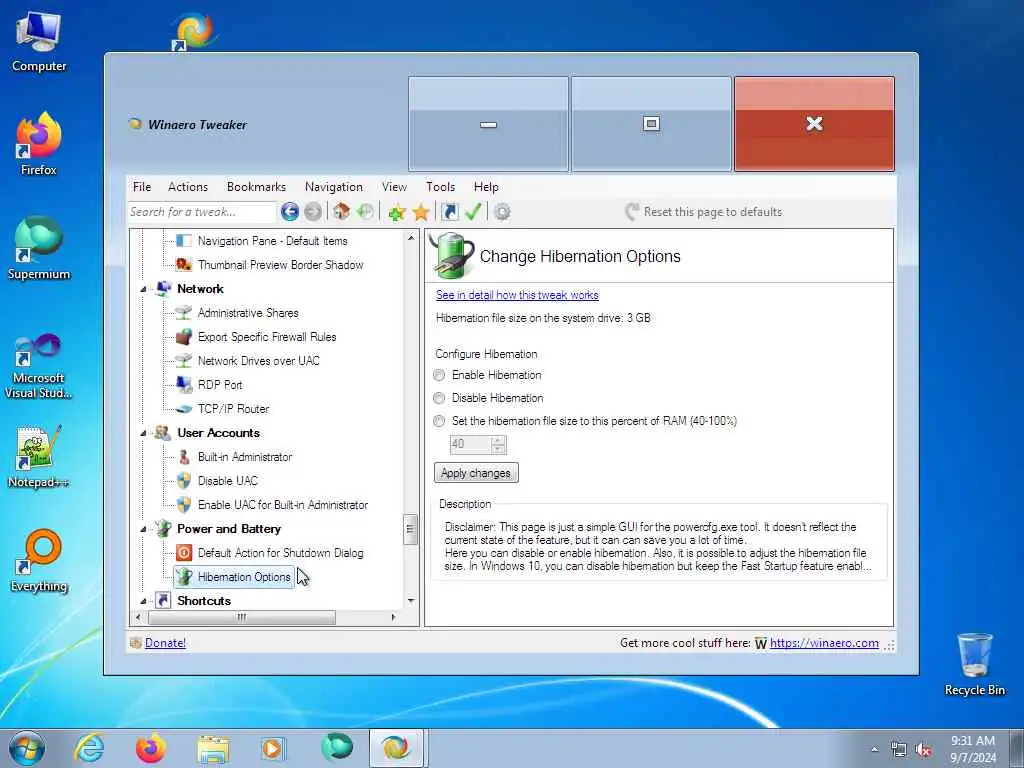Click the Windows Start orb
Viewport: 1024px width, 768px height.
(27, 748)
